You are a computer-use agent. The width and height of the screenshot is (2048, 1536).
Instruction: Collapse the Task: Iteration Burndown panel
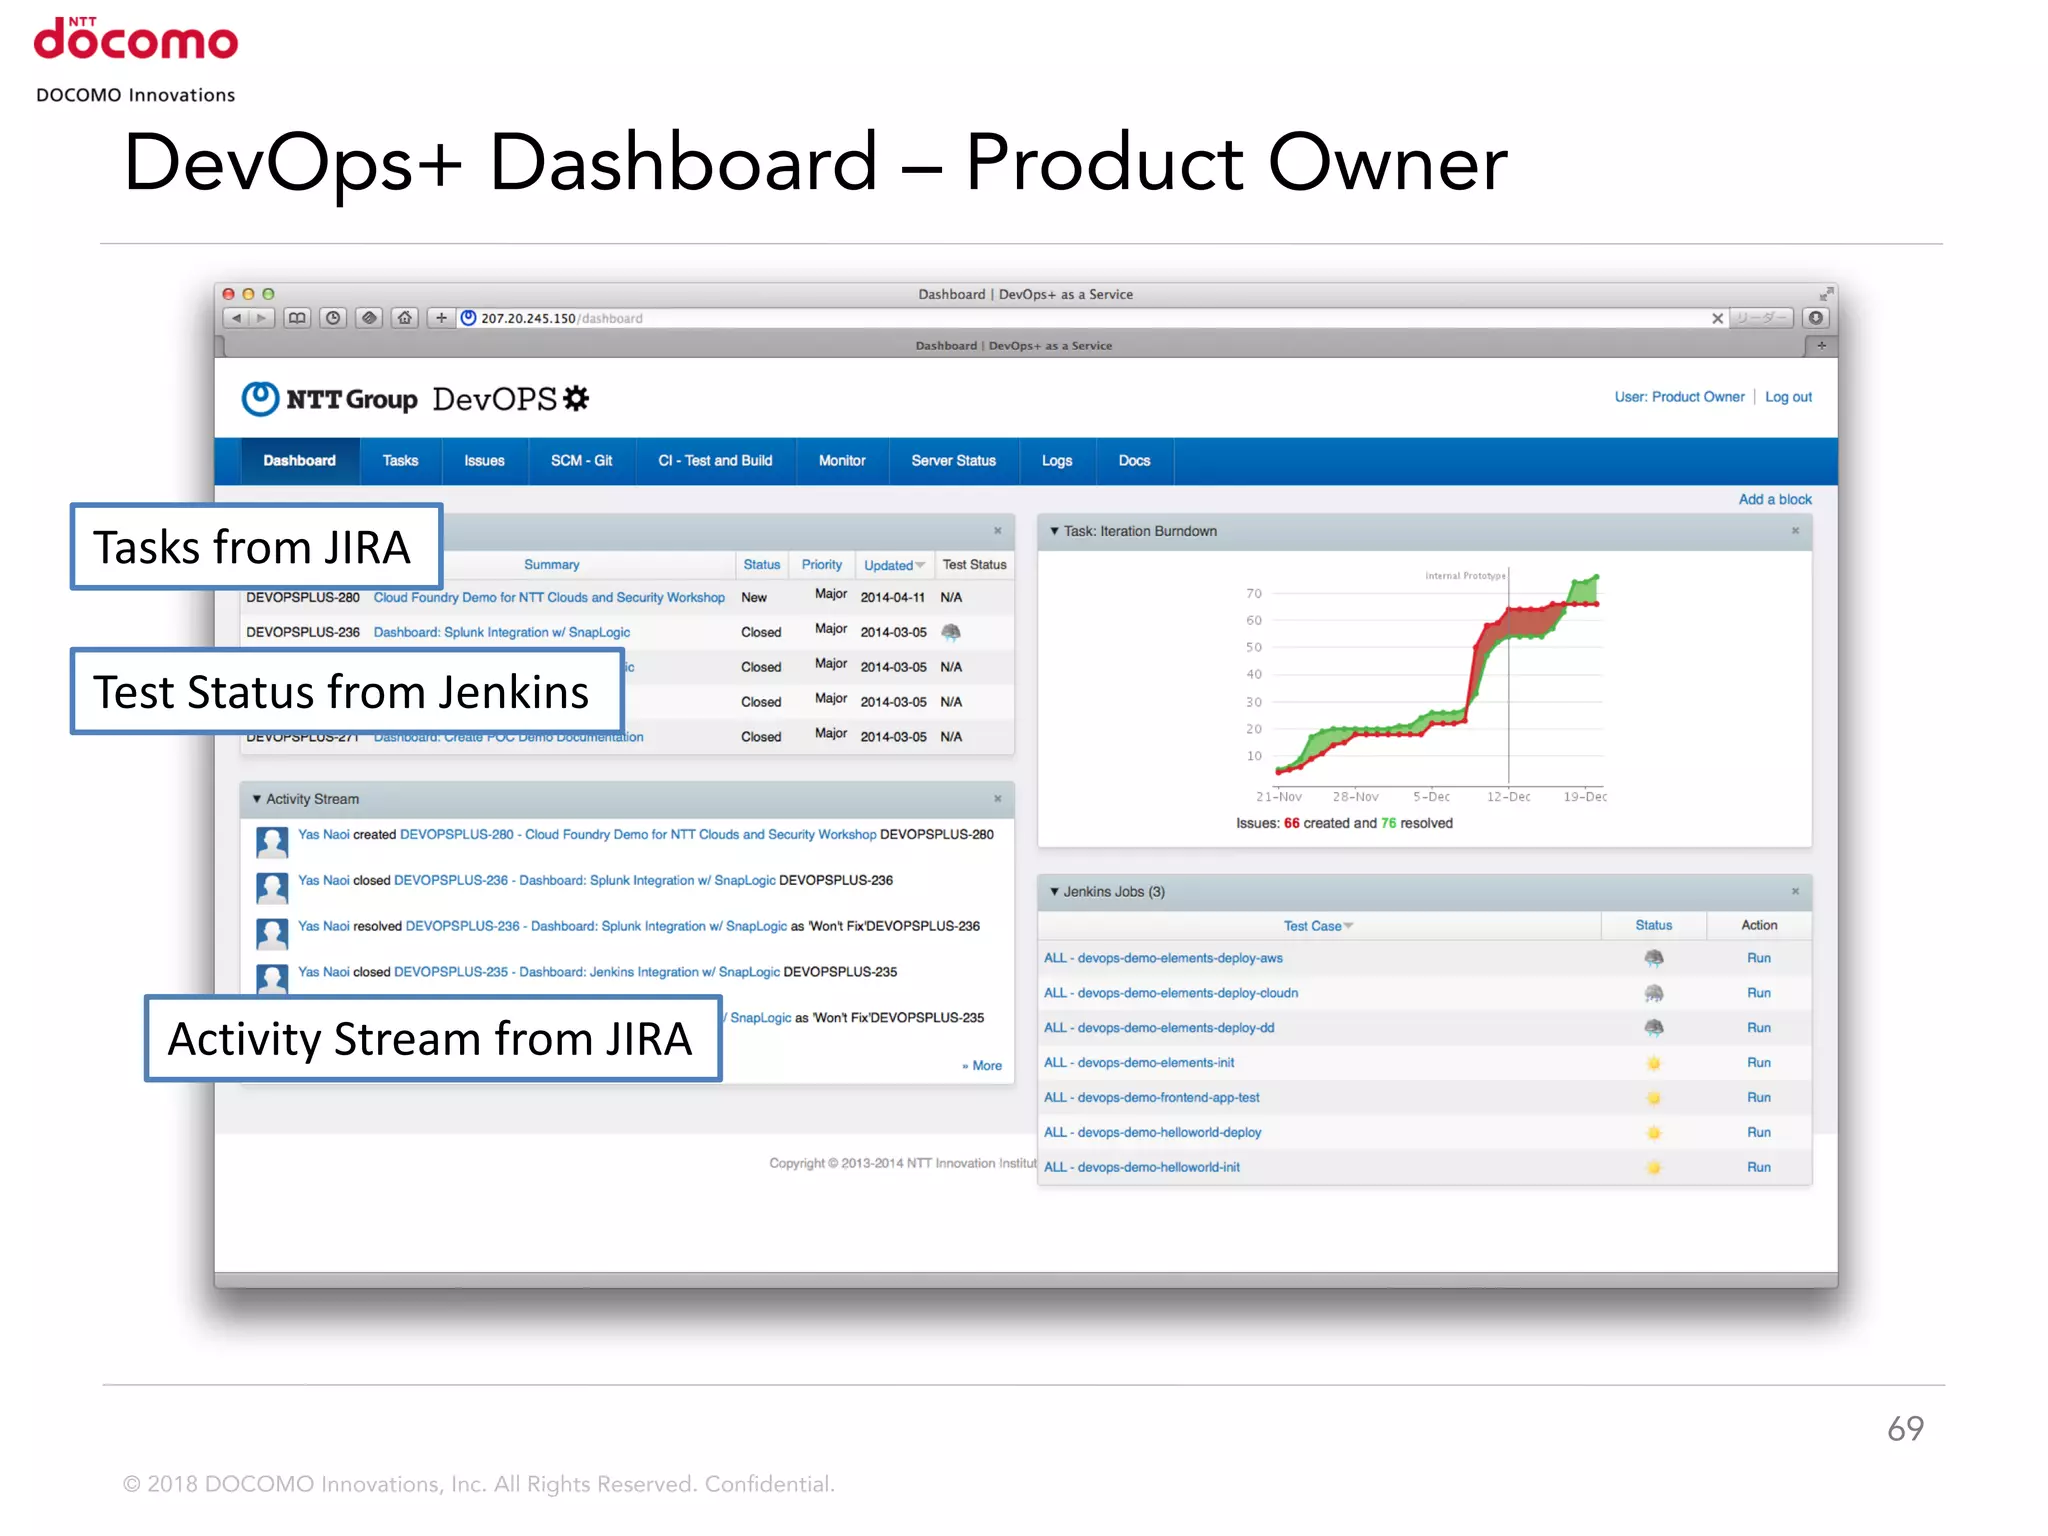click(x=1054, y=531)
